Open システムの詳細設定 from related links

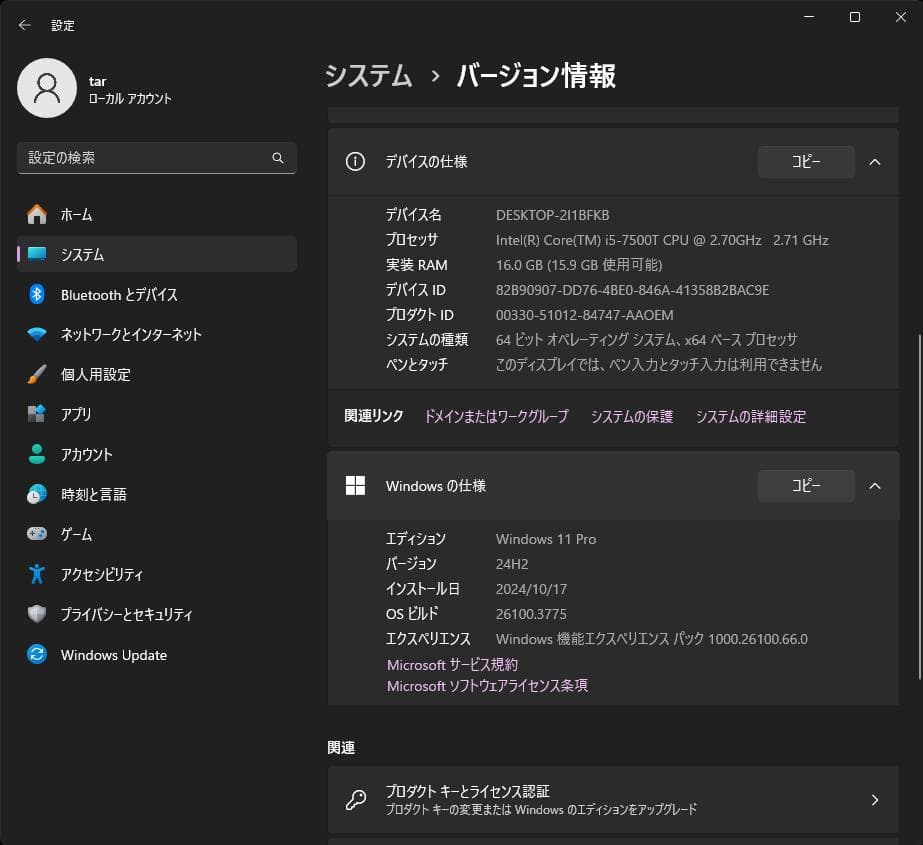[750, 417]
